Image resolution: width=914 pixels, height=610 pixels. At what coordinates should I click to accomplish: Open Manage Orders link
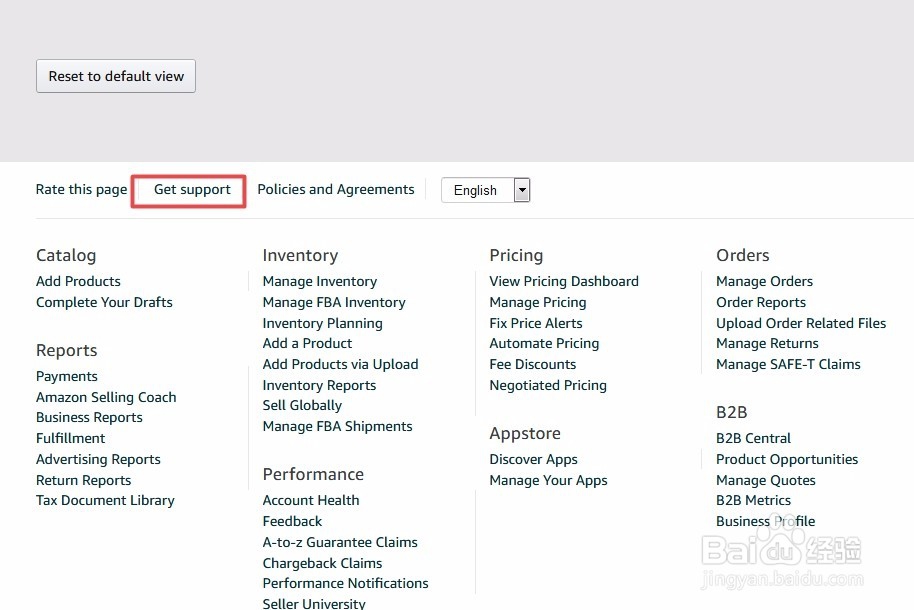click(x=764, y=281)
